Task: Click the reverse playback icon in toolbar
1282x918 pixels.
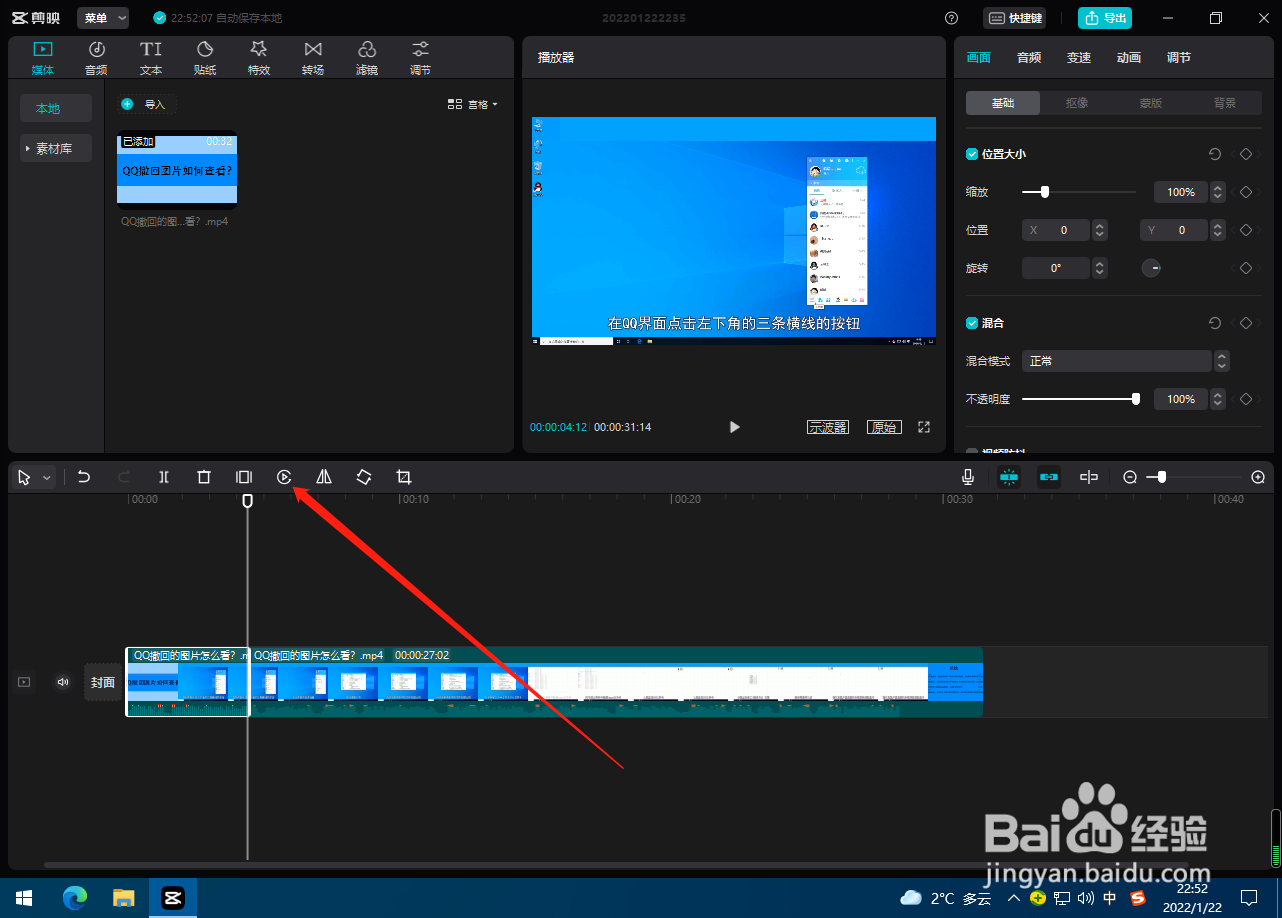Action: point(284,477)
